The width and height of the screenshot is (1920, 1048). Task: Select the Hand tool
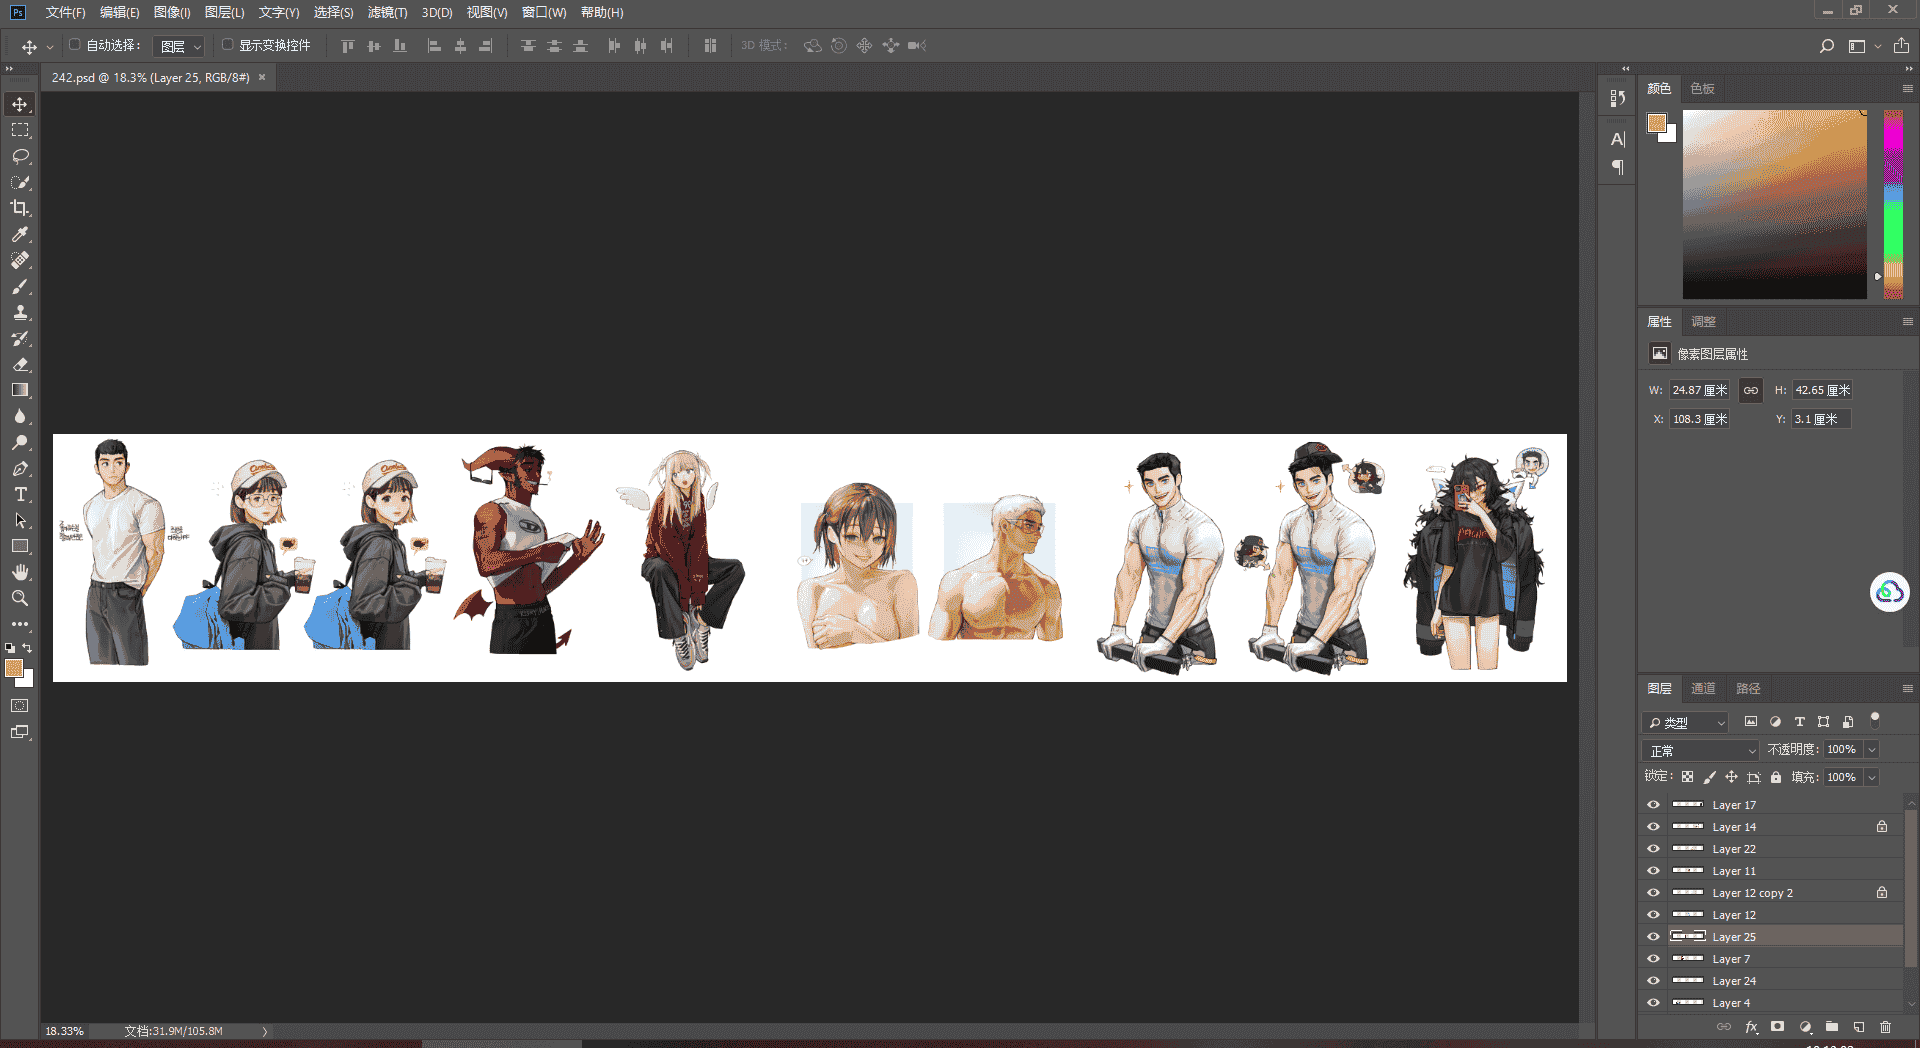click(x=20, y=572)
